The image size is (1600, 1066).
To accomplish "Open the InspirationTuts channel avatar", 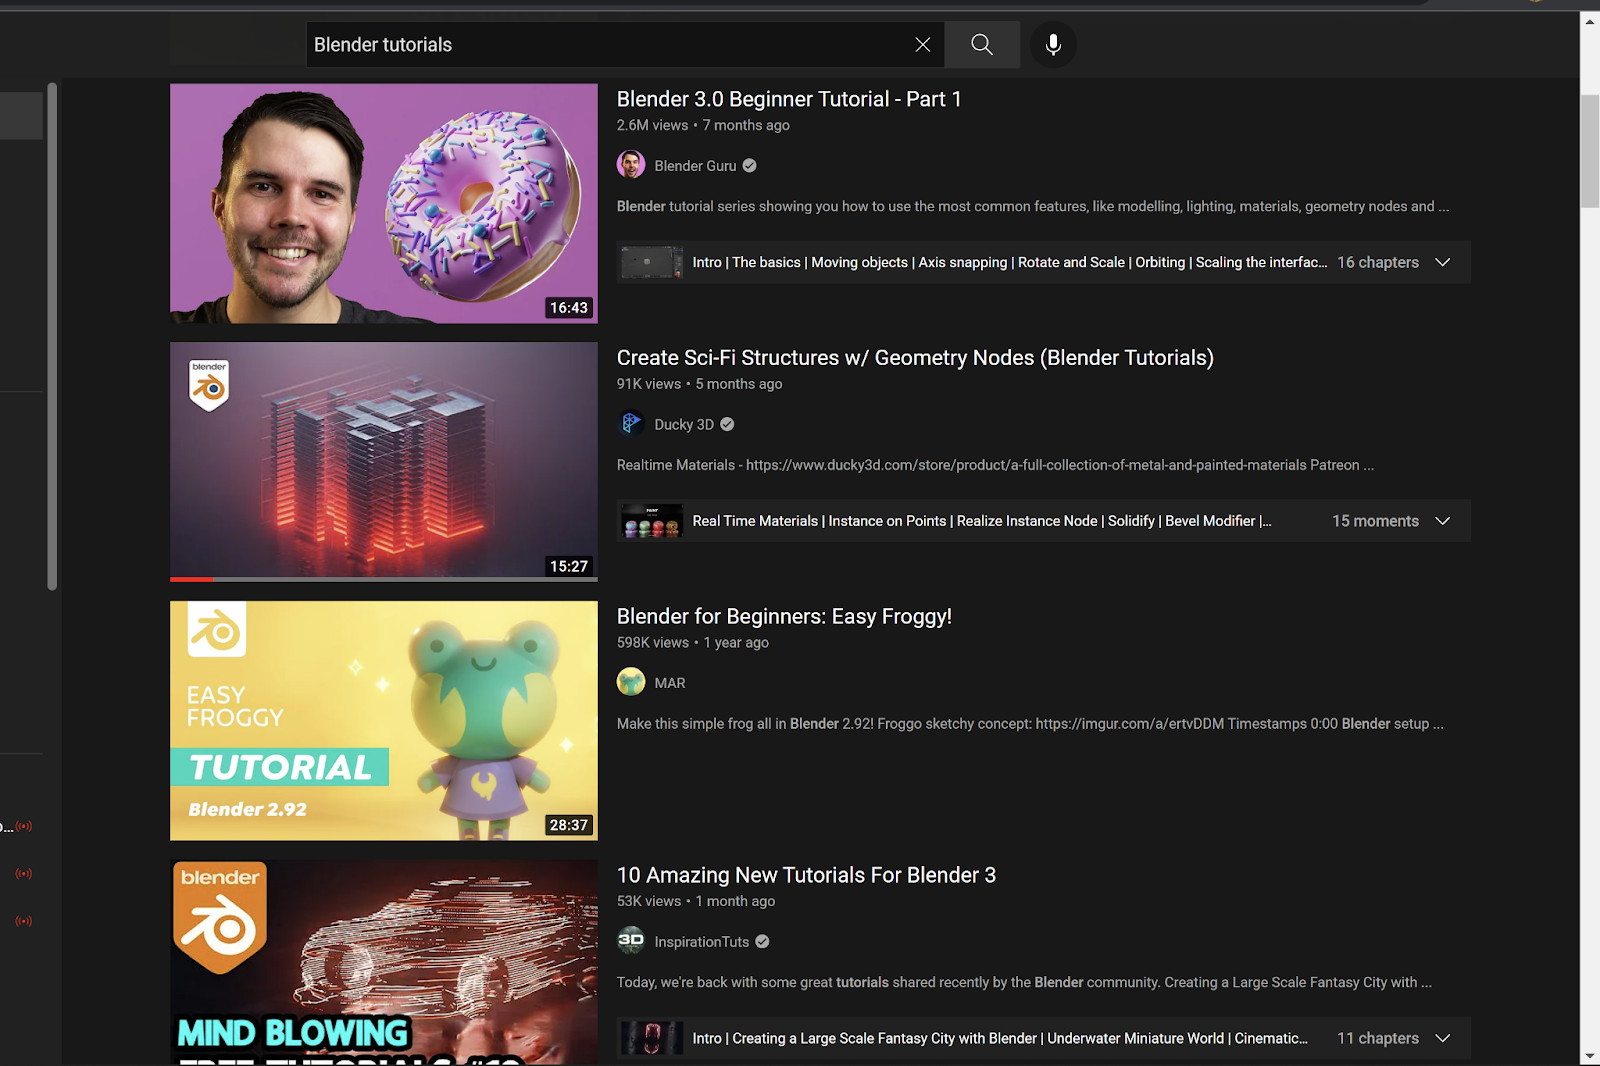I will (x=631, y=941).
